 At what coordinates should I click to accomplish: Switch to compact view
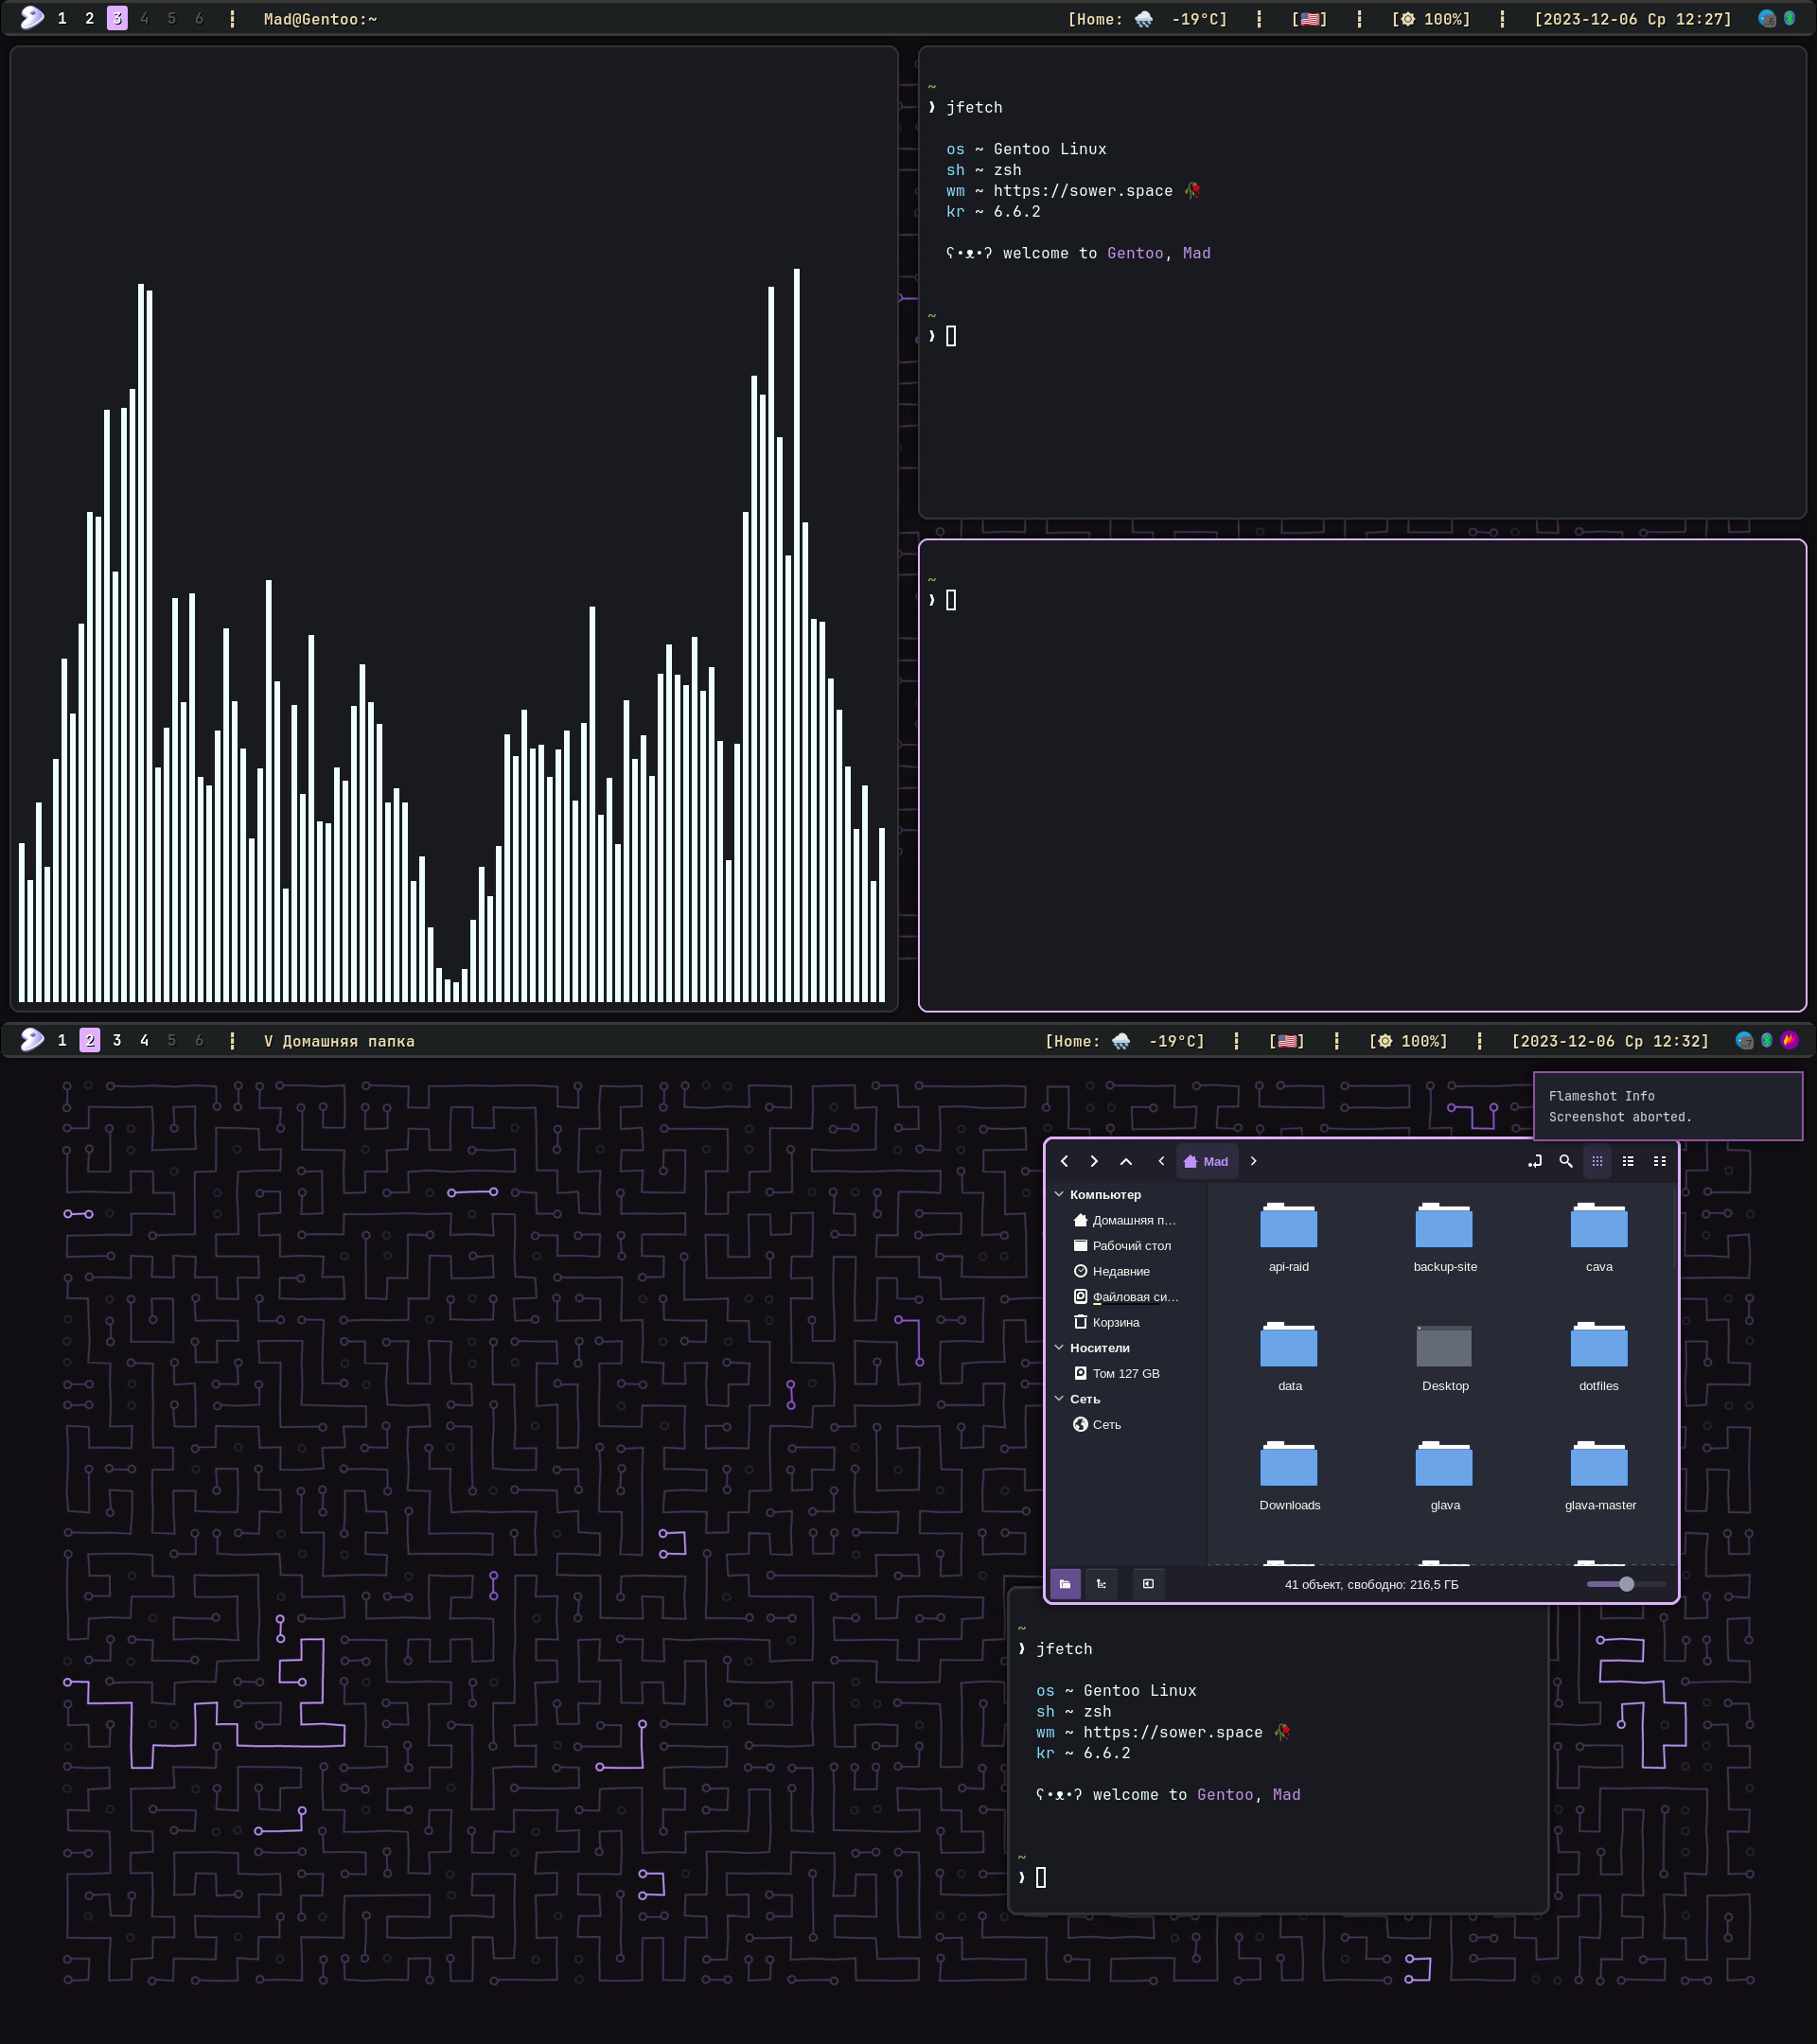(x=1660, y=1161)
